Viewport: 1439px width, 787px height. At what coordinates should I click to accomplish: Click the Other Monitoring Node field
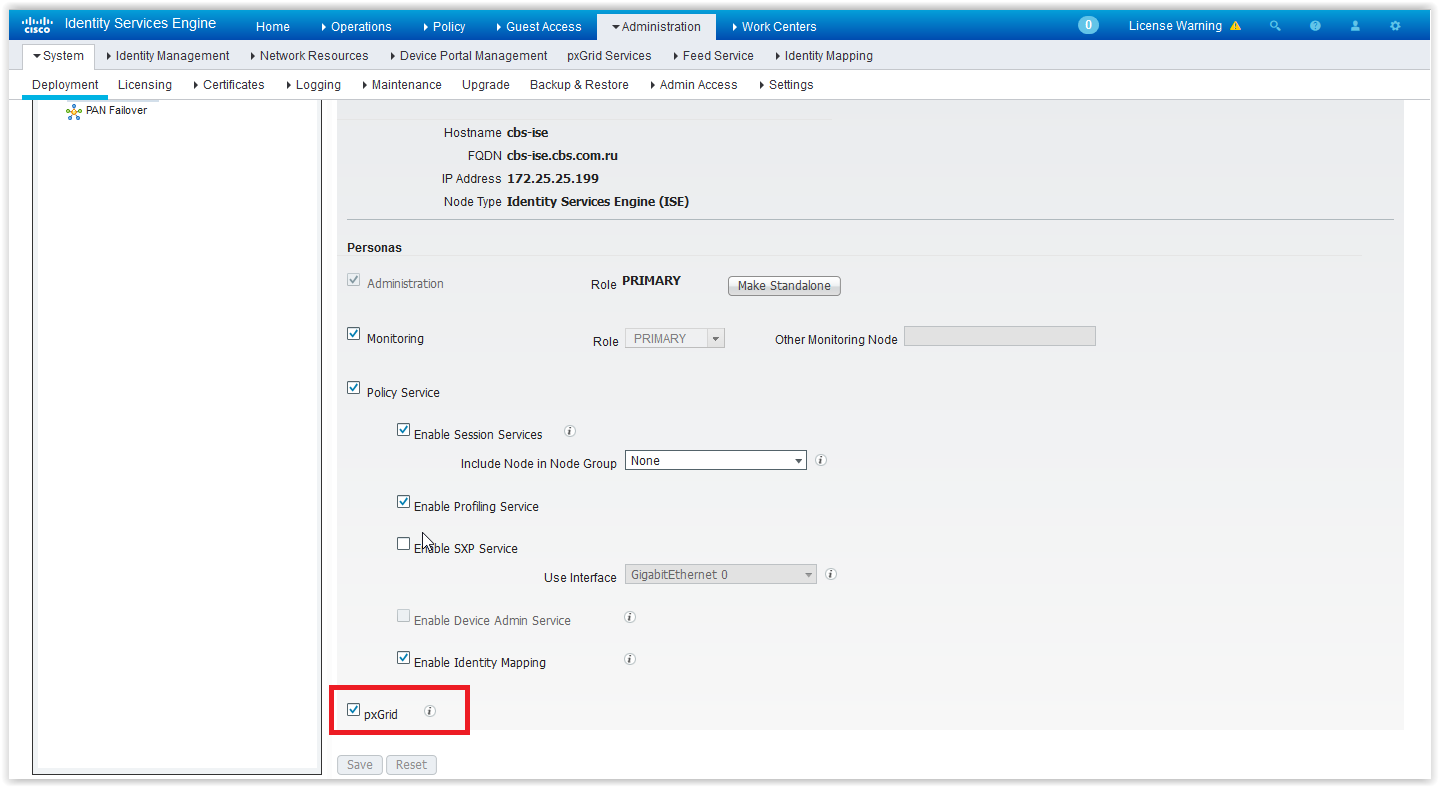pyautogui.click(x=1000, y=336)
